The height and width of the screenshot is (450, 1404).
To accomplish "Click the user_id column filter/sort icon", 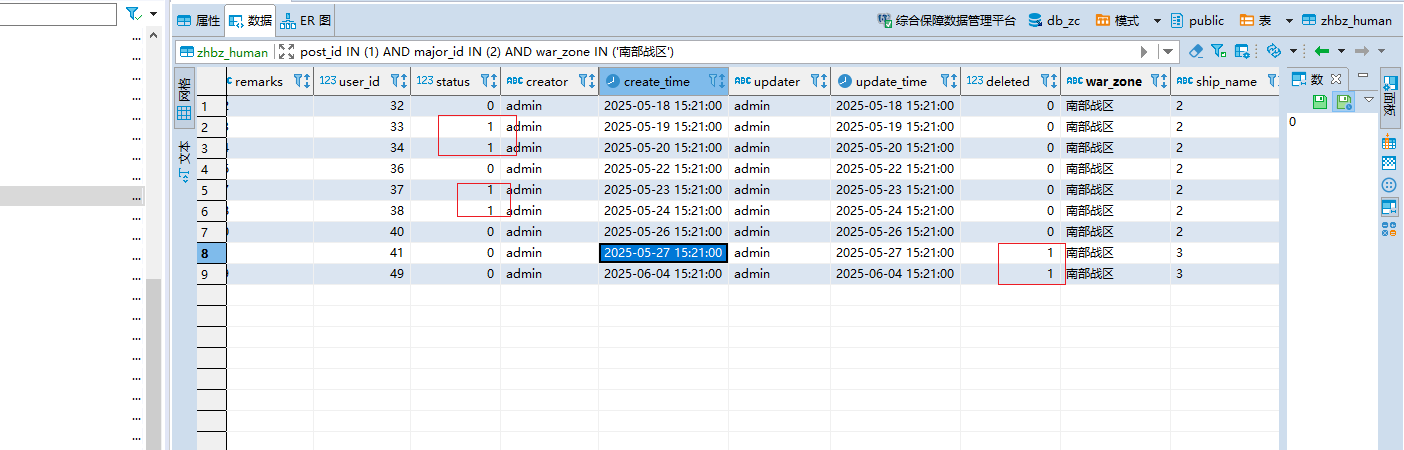I will (x=398, y=81).
